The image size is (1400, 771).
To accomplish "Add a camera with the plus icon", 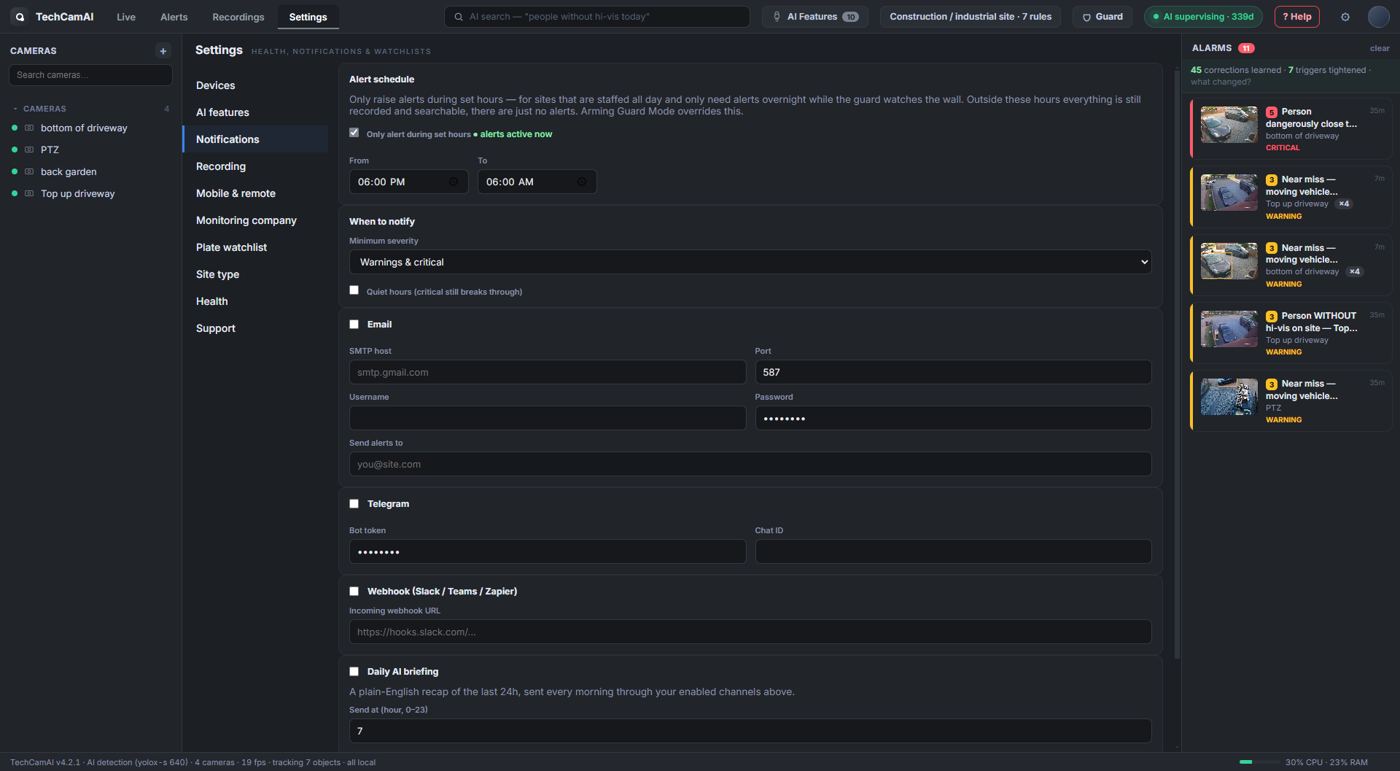I will click(163, 51).
